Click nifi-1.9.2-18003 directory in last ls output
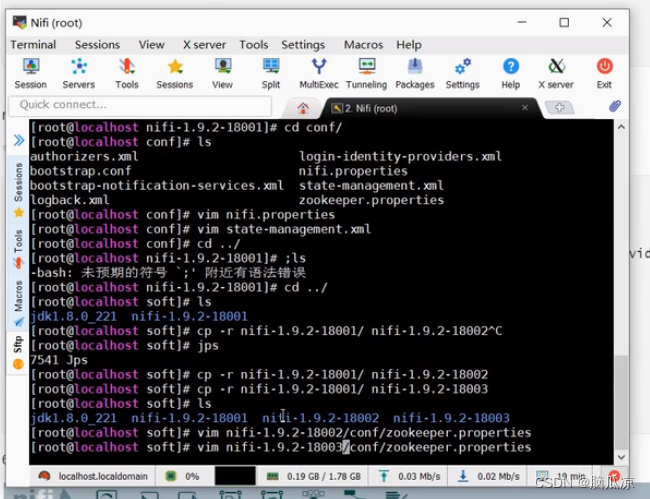The image size is (650, 499). point(451,418)
